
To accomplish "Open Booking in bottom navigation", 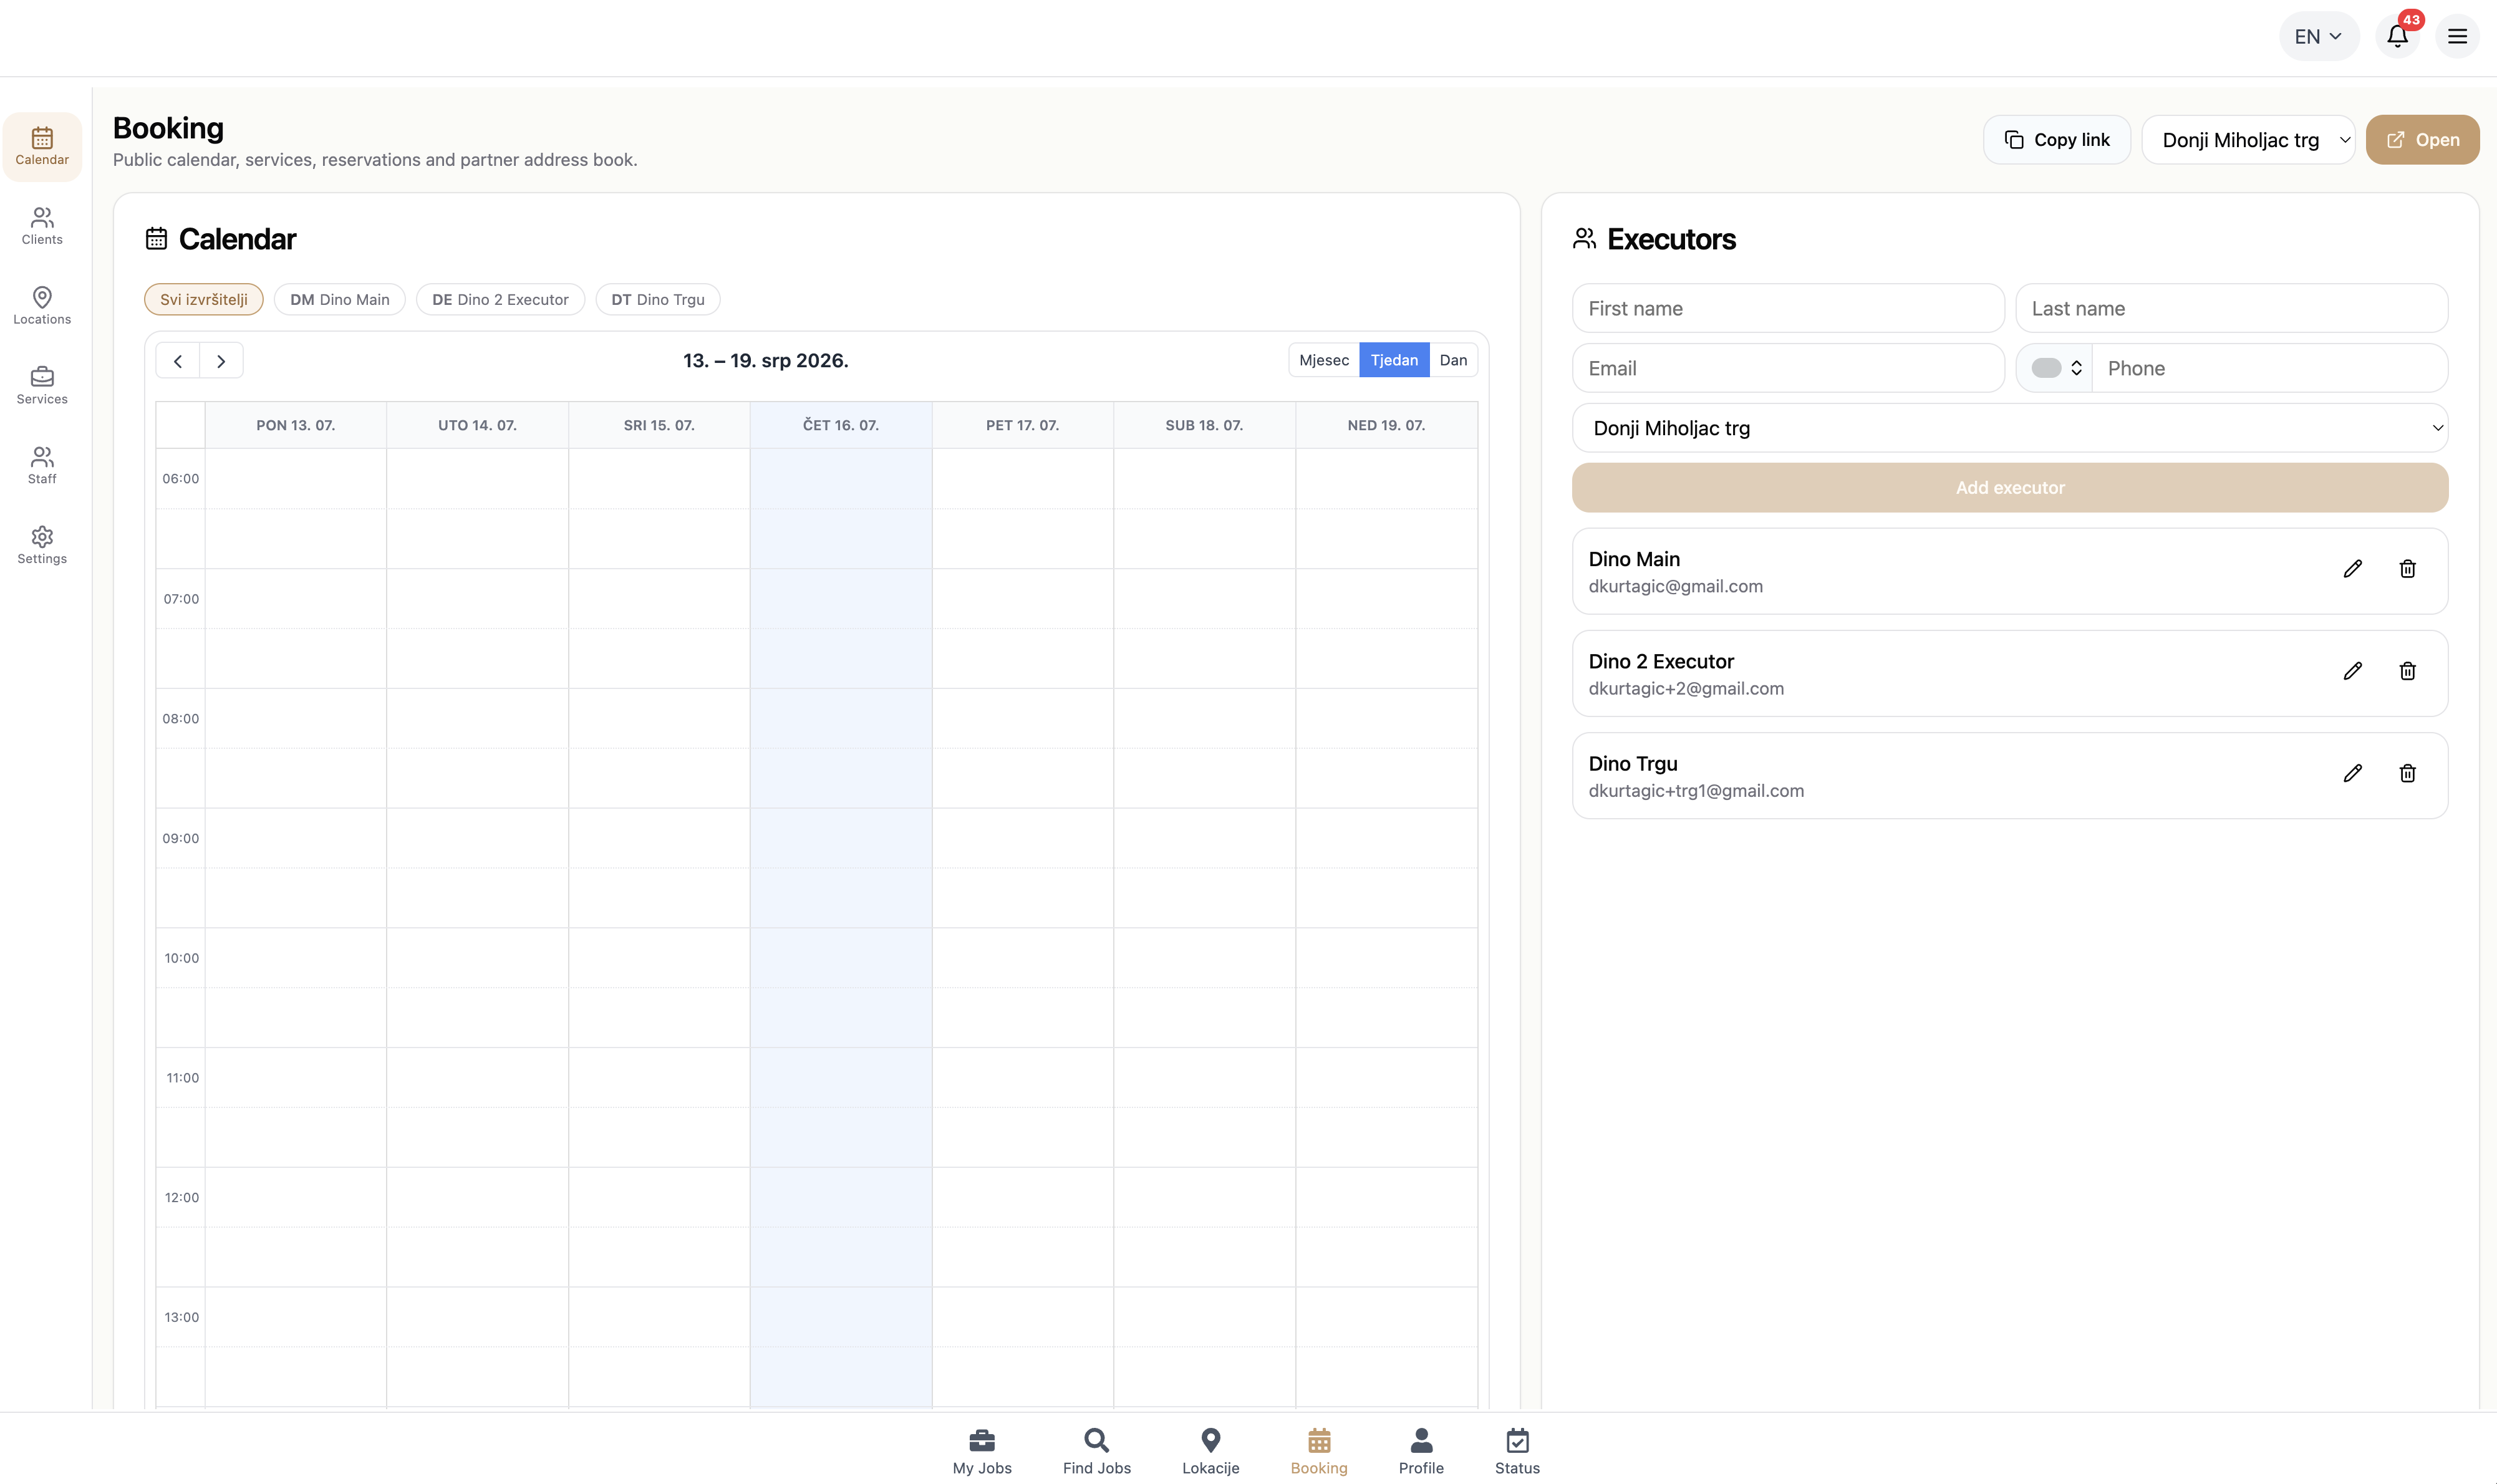I will pyautogui.click(x=1319, y=1451).
